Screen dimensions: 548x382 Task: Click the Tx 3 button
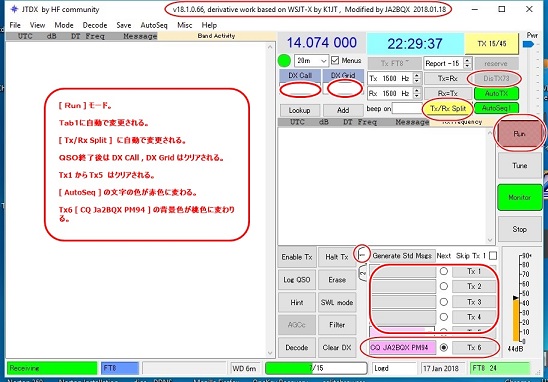point(474,302)
